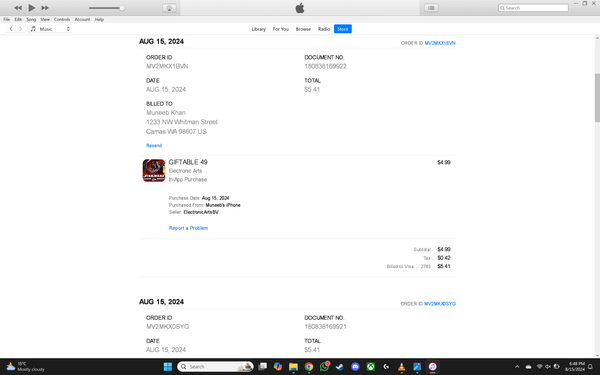Screen dimensions: 600x375
Task: Skip to the next track
Action: coord(45,8)
